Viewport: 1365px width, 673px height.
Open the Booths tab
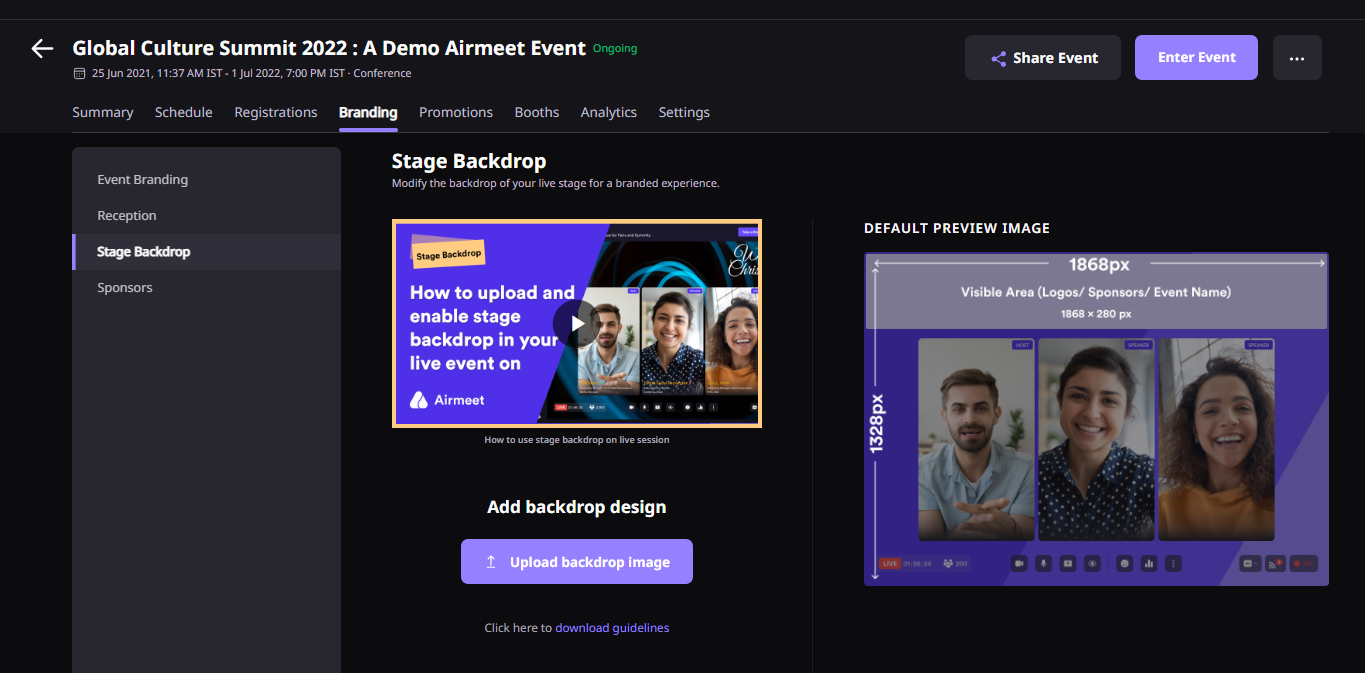point(537,112)
